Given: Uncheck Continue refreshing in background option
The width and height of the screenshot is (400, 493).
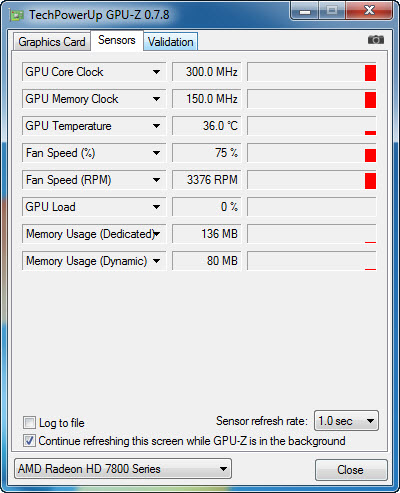Looking at the screenshot, I should tap(29, 441).
